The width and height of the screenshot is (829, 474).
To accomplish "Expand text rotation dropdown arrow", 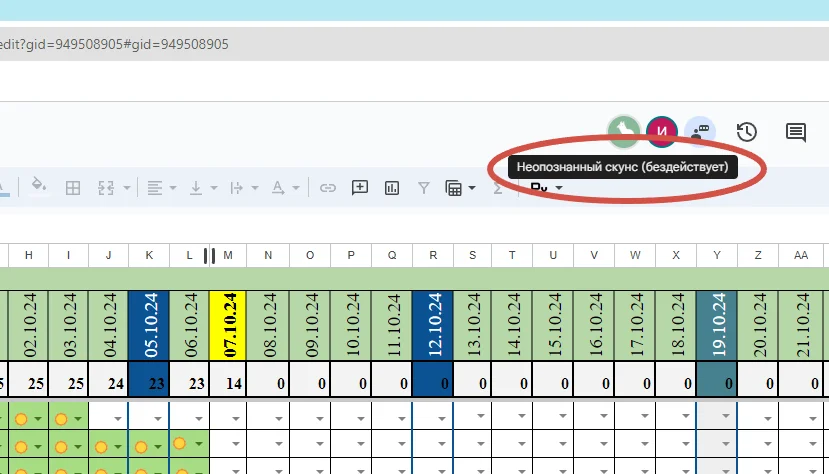I will (x=296, y=188).
